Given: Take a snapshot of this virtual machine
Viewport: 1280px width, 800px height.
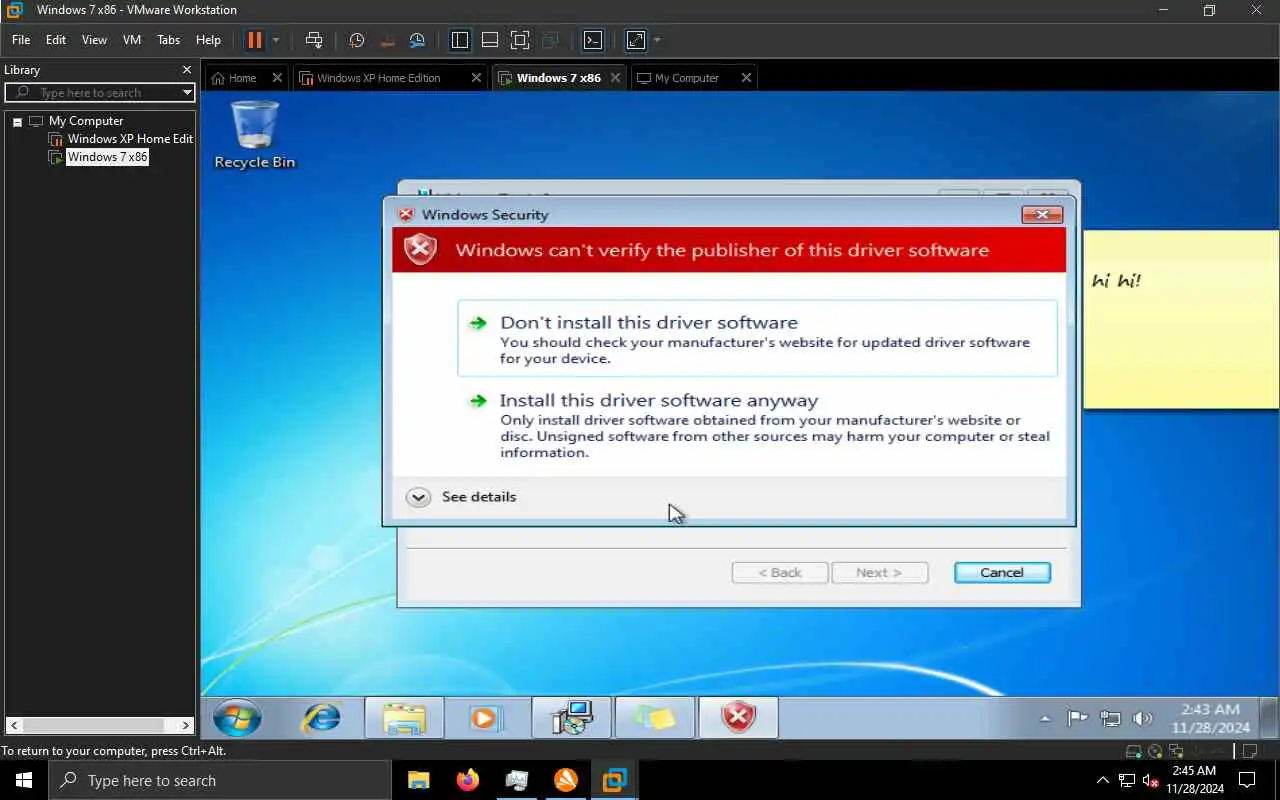Looking at the screenshot, I should 357,40.
